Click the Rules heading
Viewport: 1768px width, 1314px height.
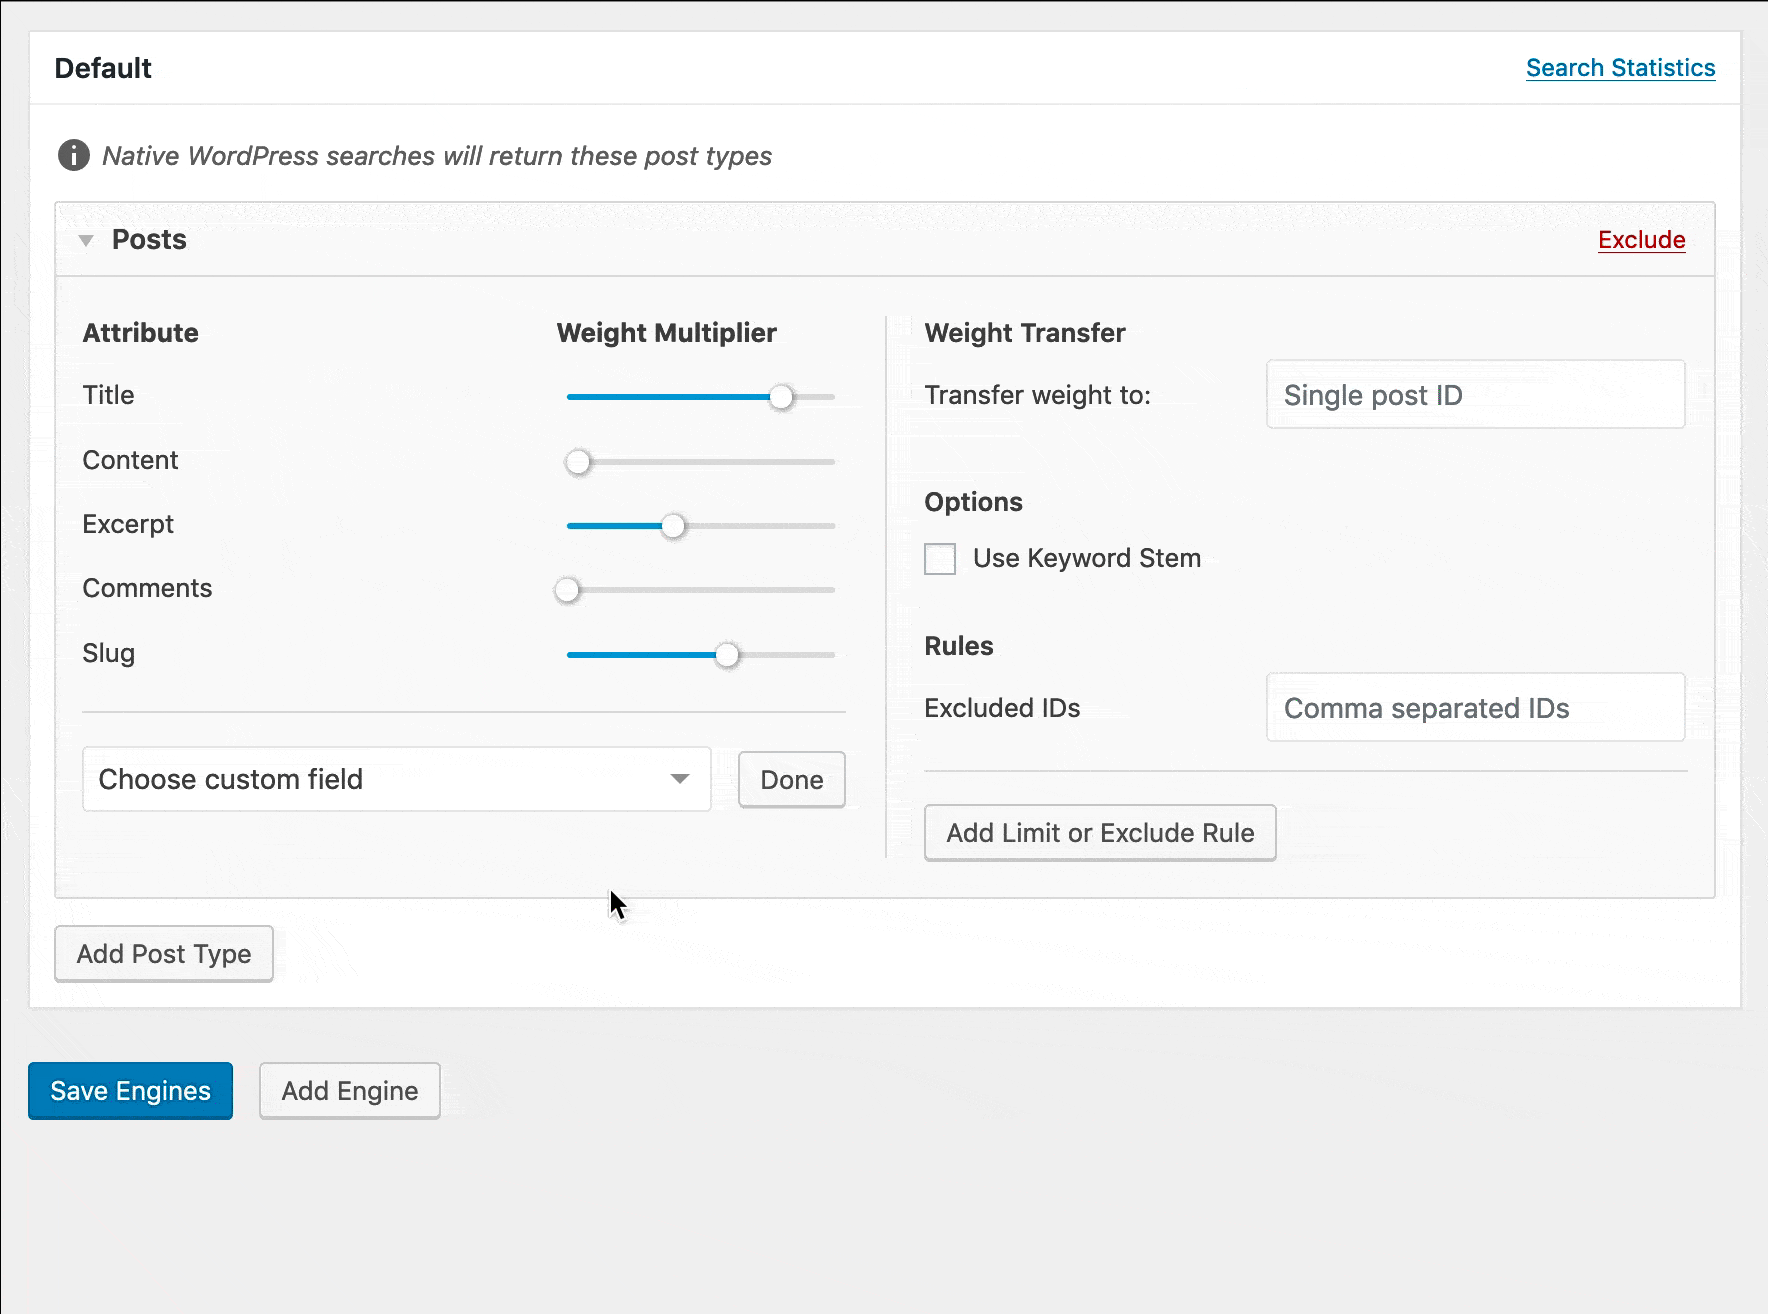(x=958, y=646)
